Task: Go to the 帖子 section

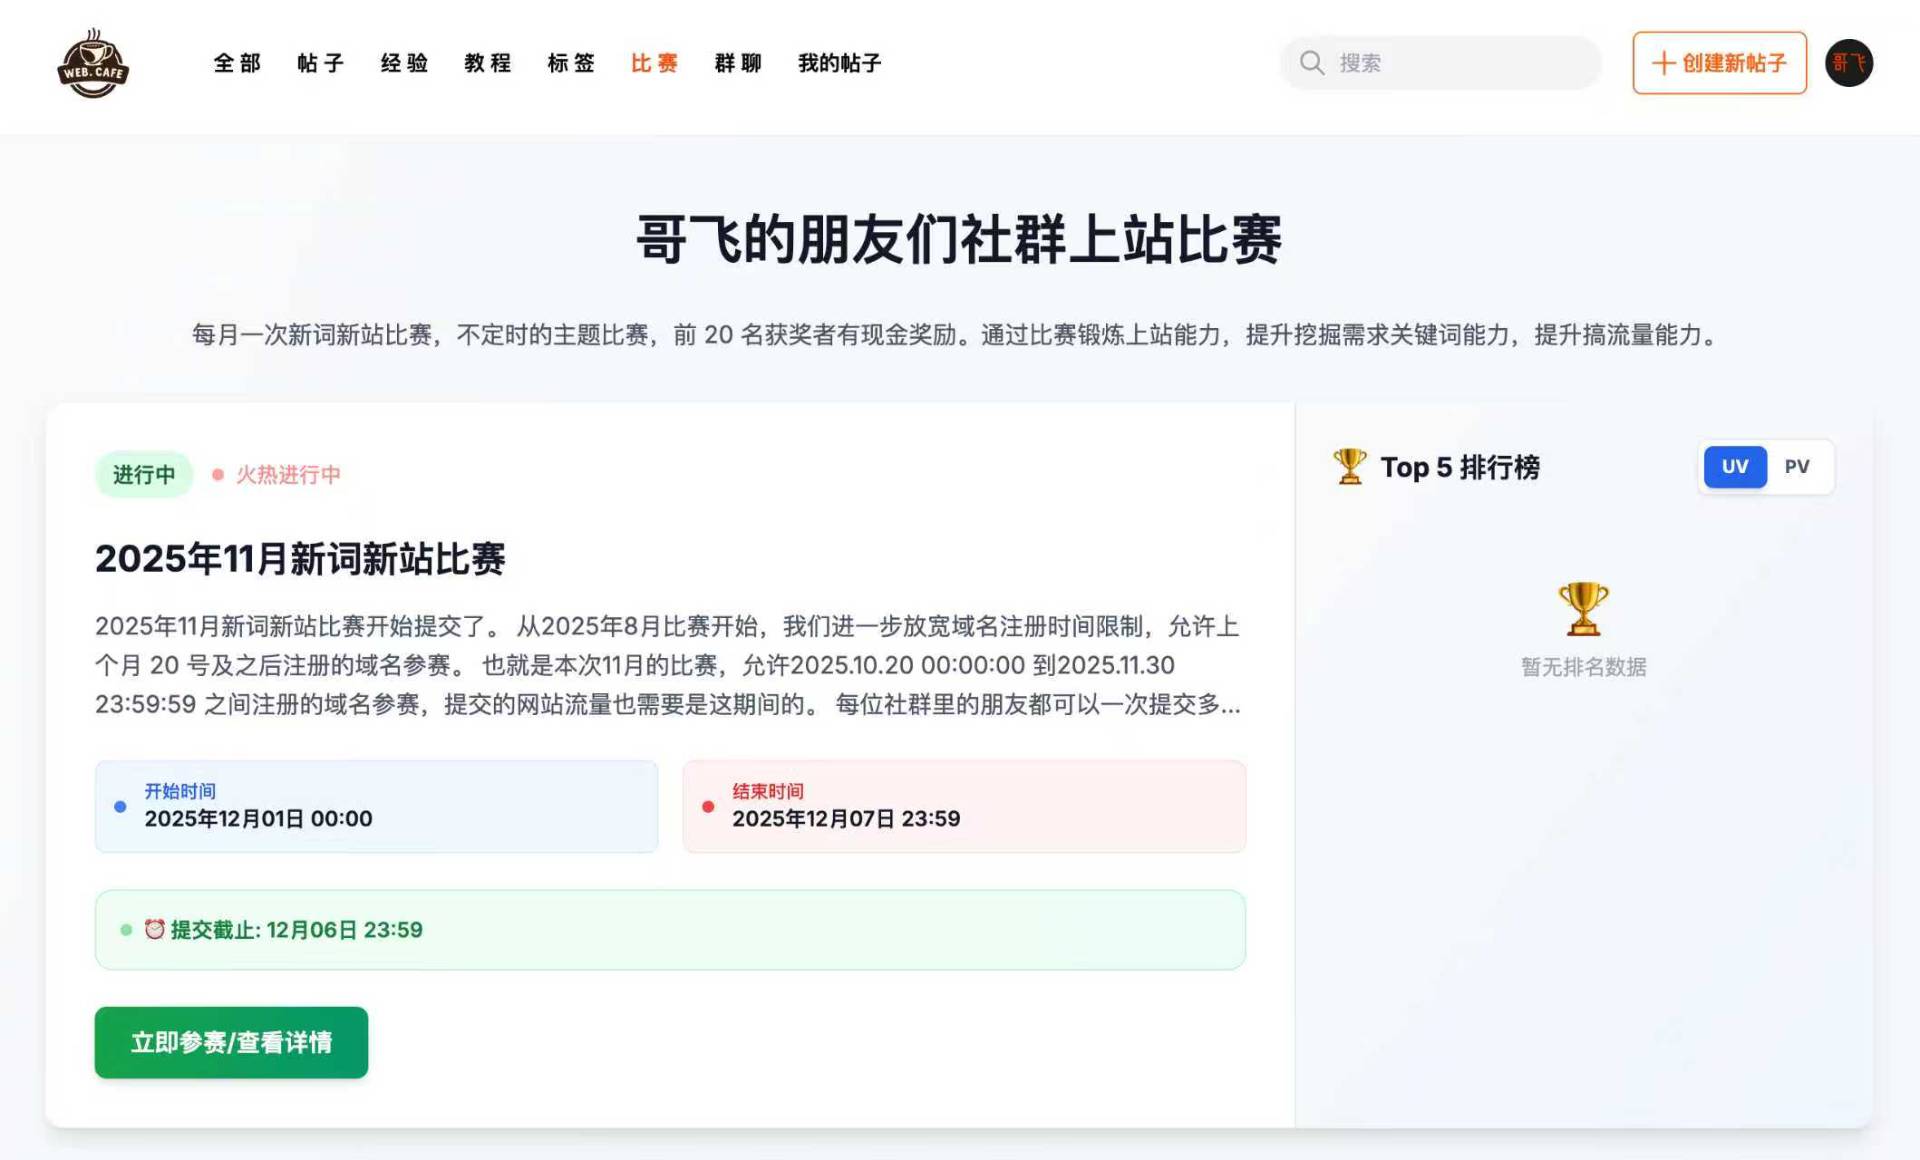Action: [x=321, y=63]
